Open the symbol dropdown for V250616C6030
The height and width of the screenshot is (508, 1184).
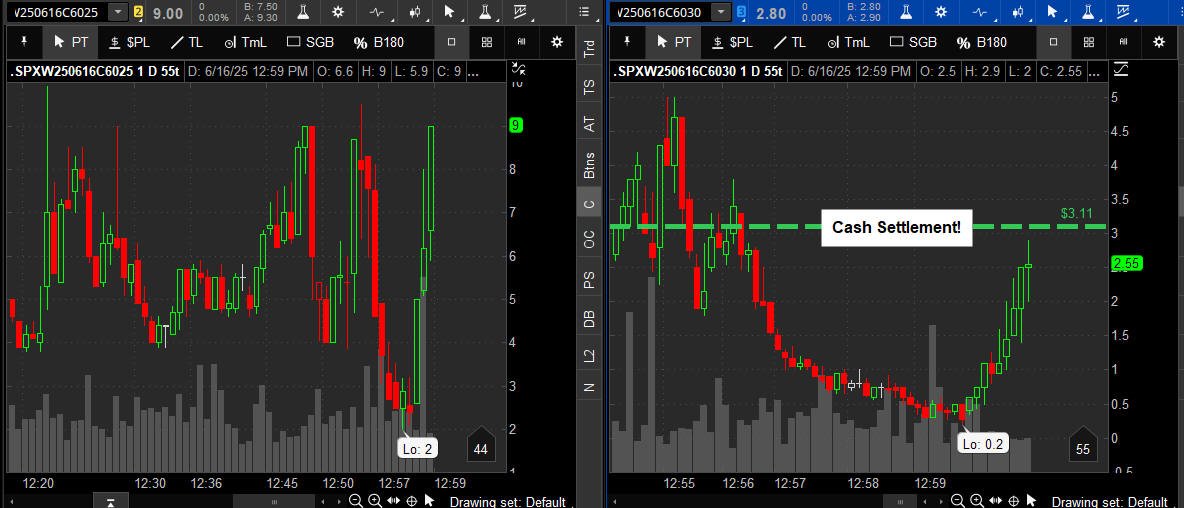[722, 12]
